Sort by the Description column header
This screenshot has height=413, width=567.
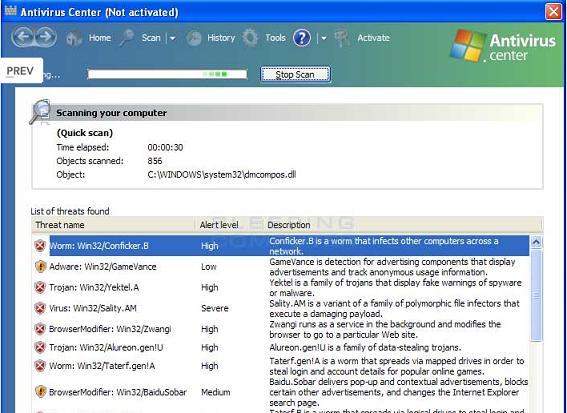click(x=402, y=225)
